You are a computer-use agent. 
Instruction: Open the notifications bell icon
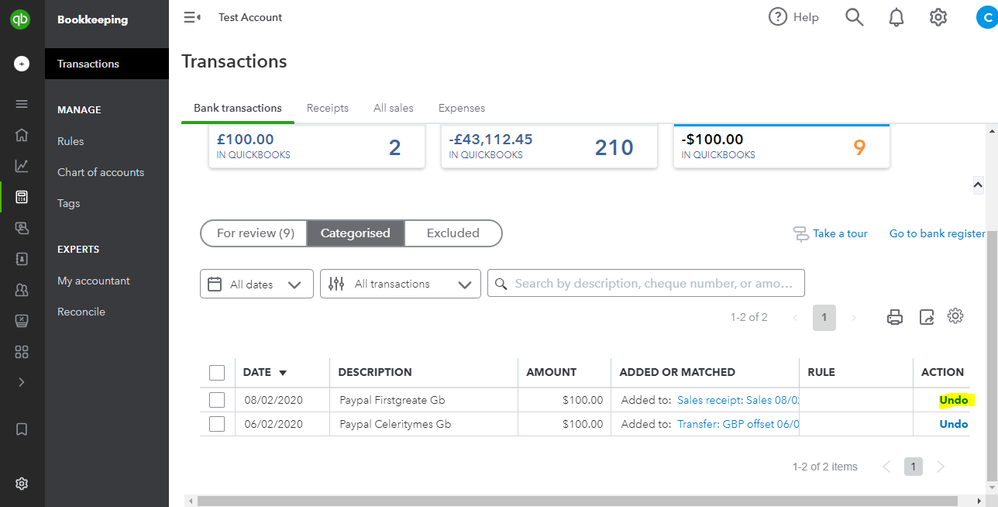(896, 18)
